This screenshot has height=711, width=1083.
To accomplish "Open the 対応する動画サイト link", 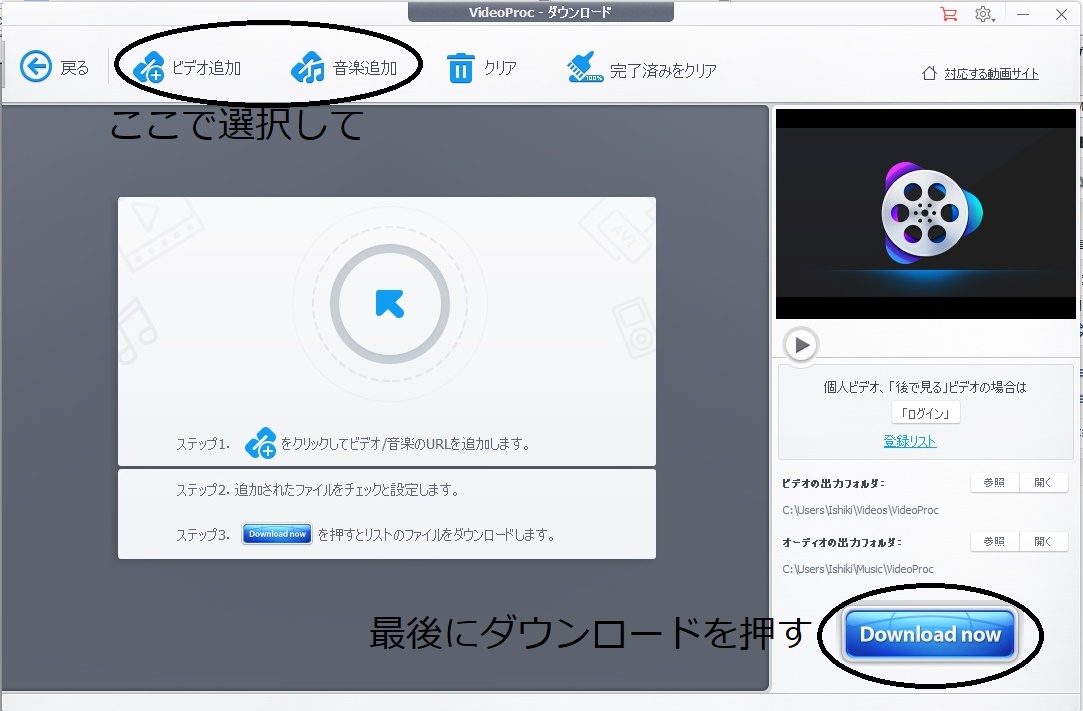I will (x=991, y=74).
